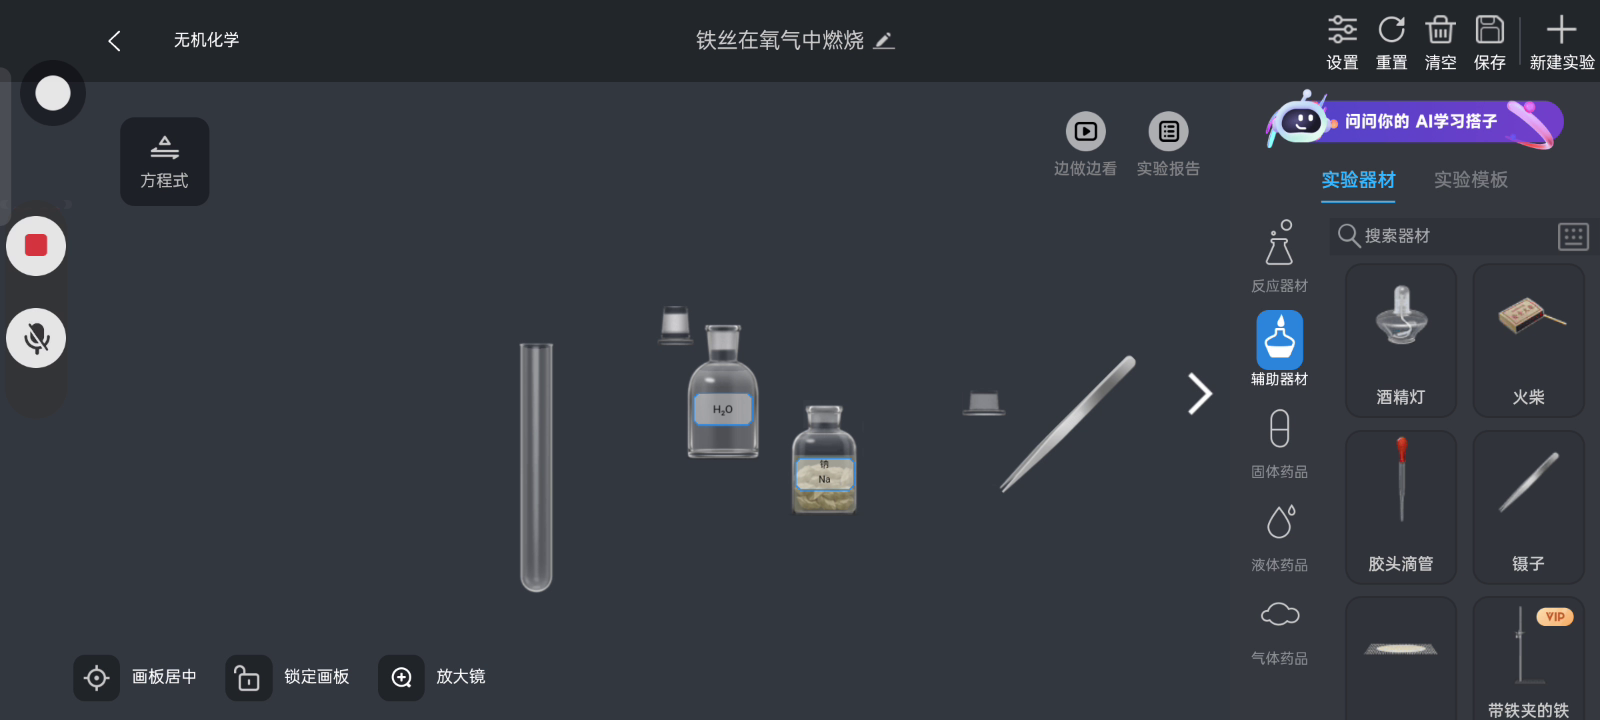Toggle the microphone mute button
The height and width of the screenshot is (720, 1600).
[x=37, y=338]
